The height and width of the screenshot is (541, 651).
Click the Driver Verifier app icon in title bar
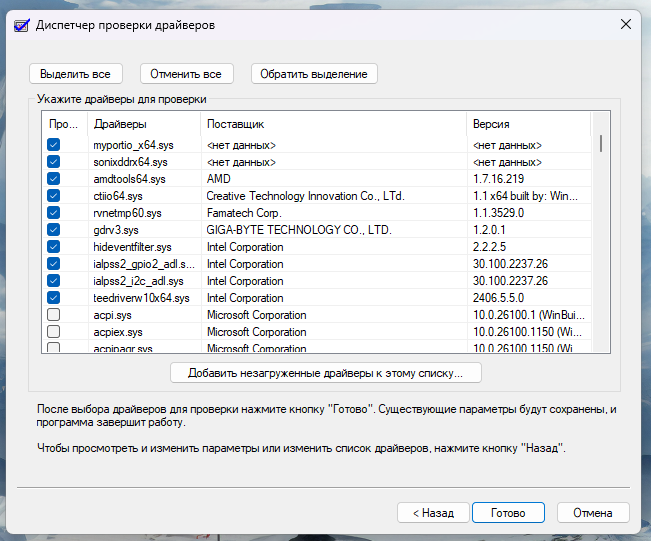(22, 25)
